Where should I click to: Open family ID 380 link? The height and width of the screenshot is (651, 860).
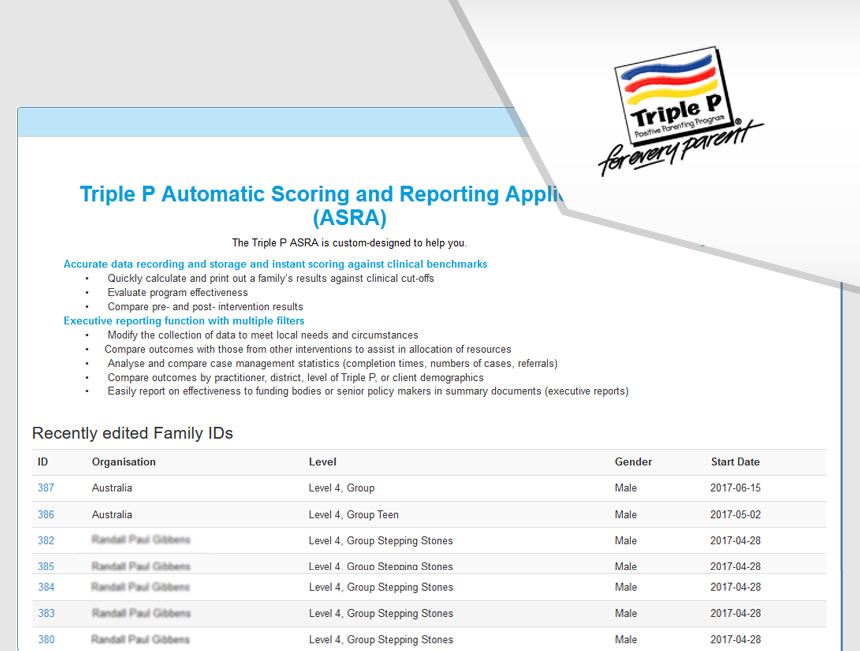coord(46,639)
